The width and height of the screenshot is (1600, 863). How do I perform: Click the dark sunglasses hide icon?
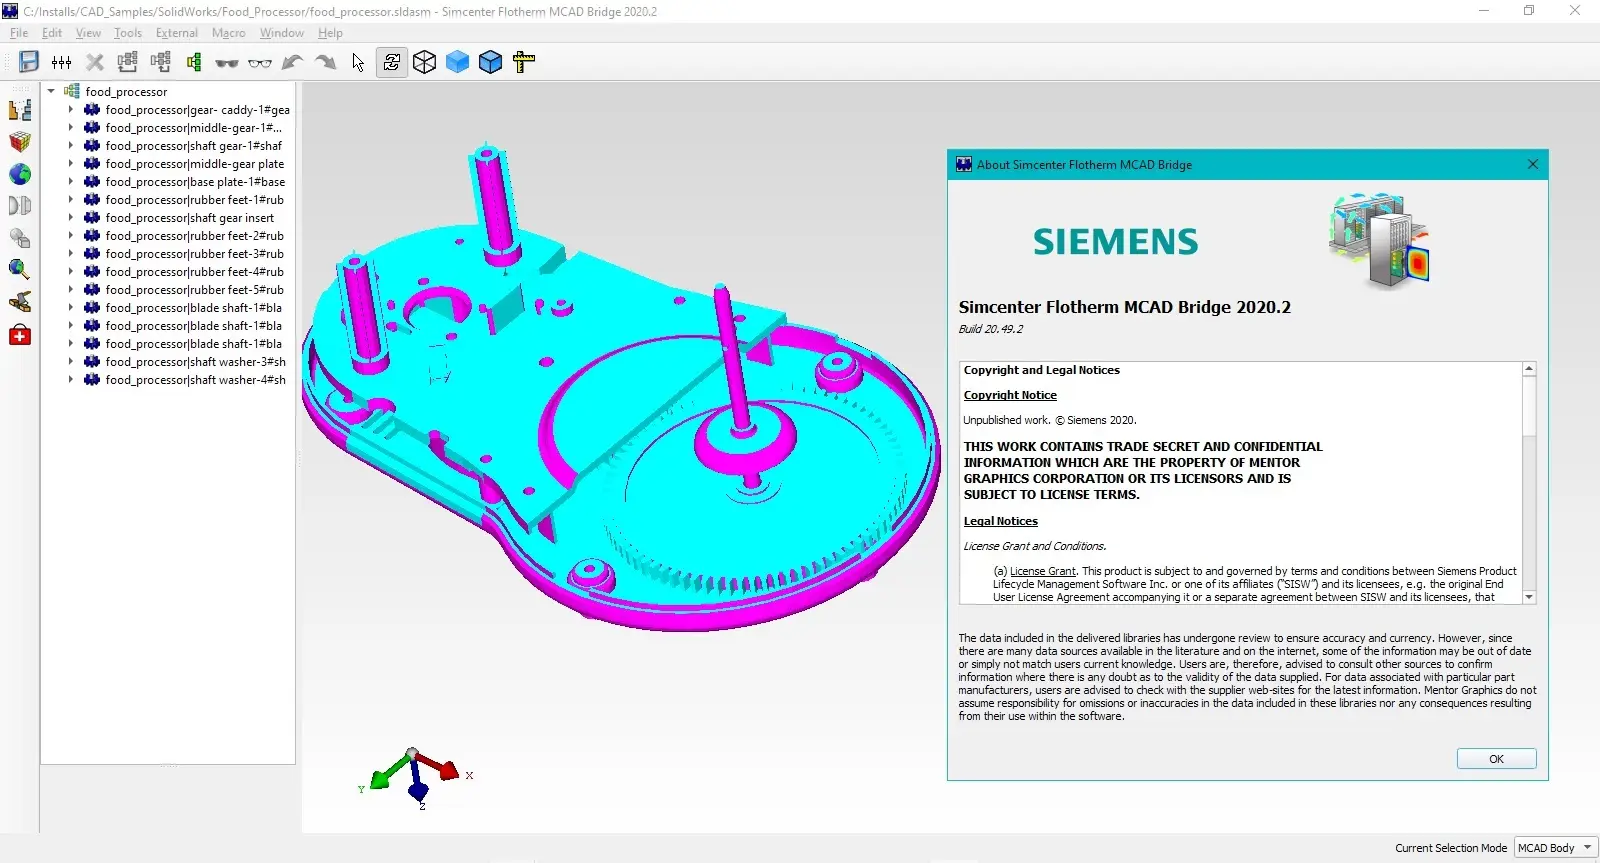[227, 63]
